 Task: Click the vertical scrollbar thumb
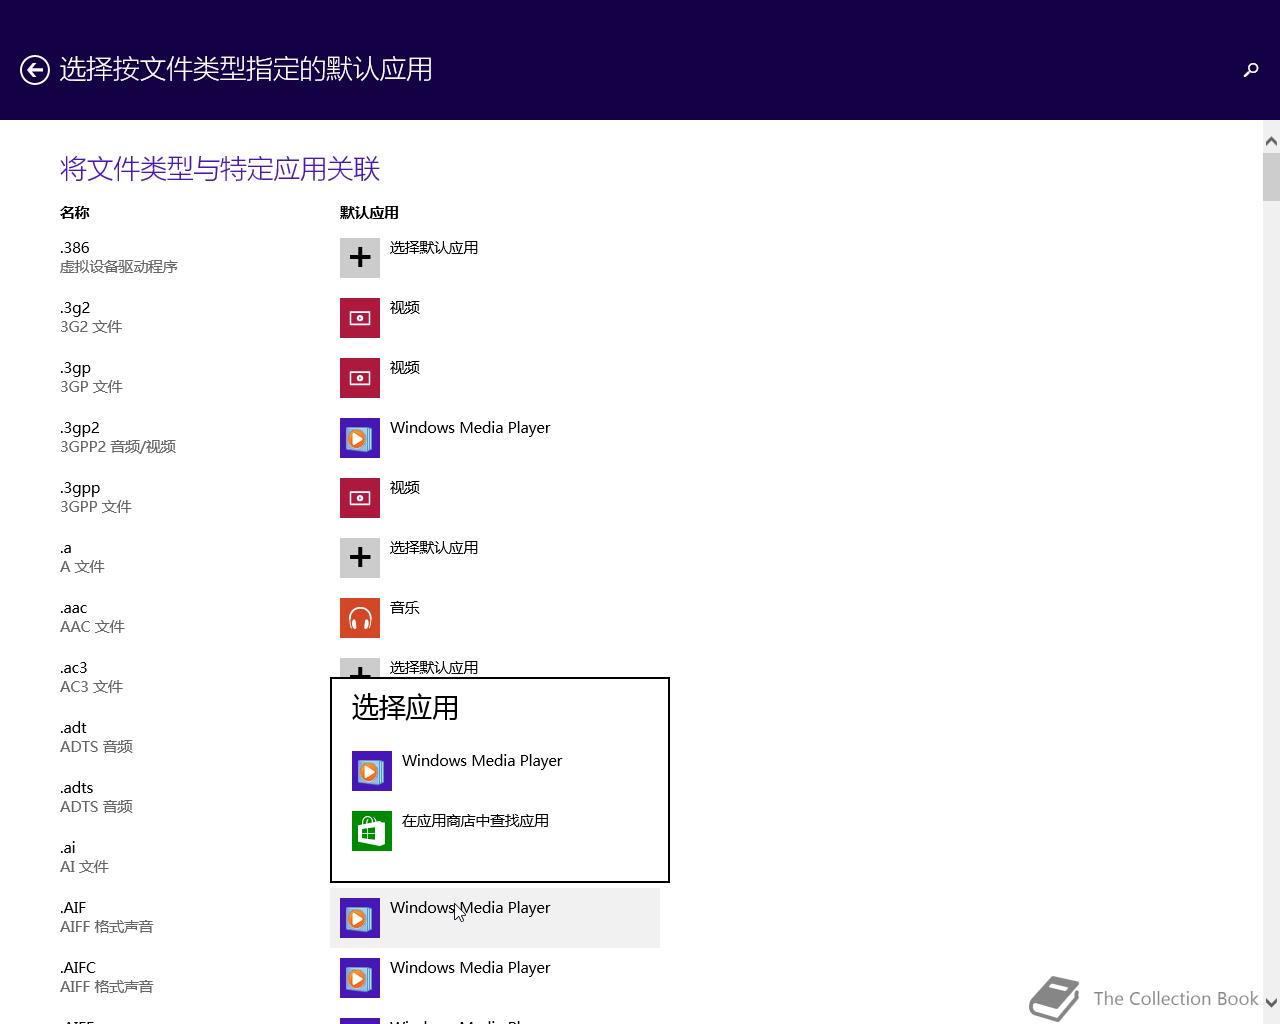point(1271,177)
